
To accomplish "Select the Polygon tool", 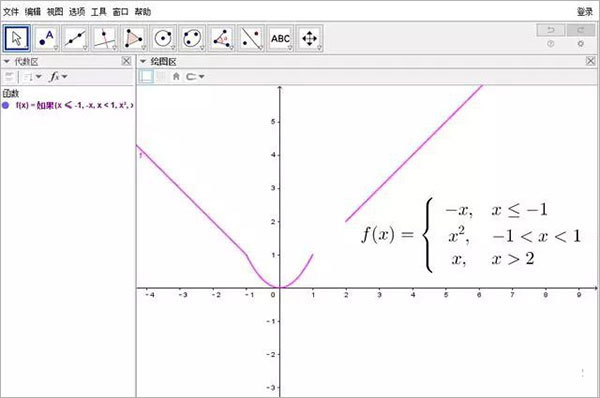I will 134,38.
